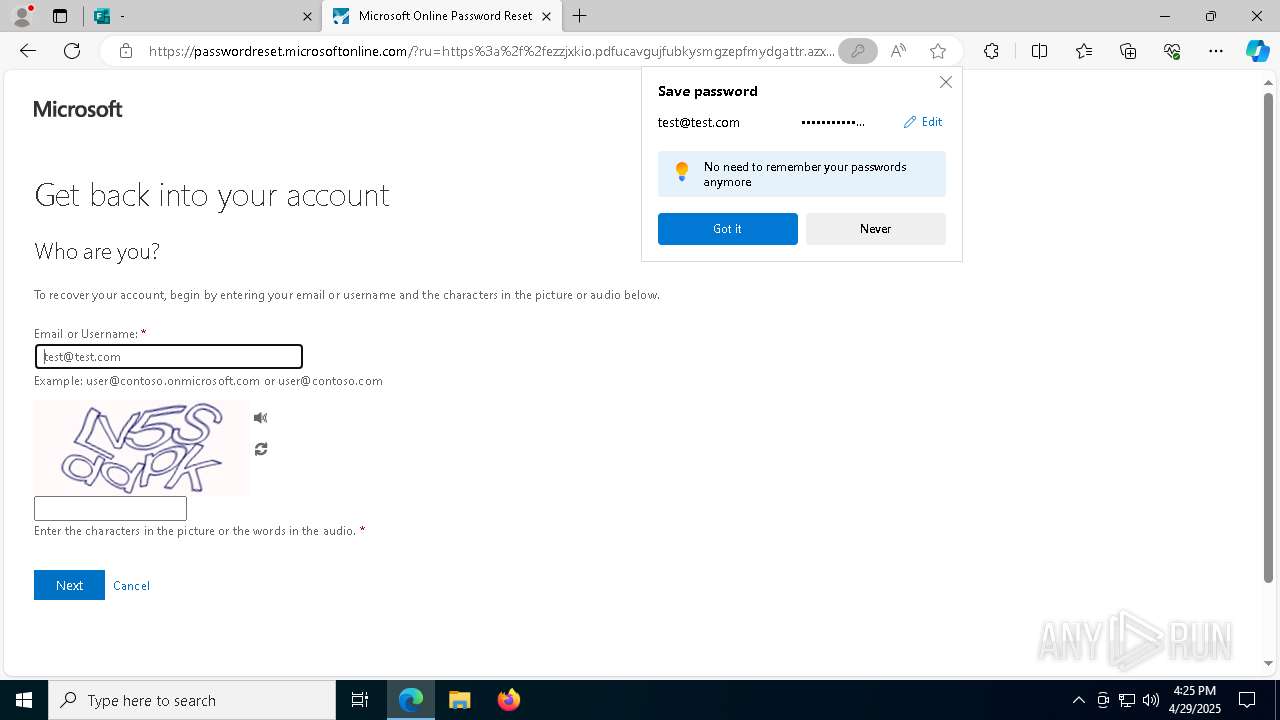Open Task View on taskbar
Viewport: 1280px width, 720px height.
pyautogui.click(x=360, y=700)
